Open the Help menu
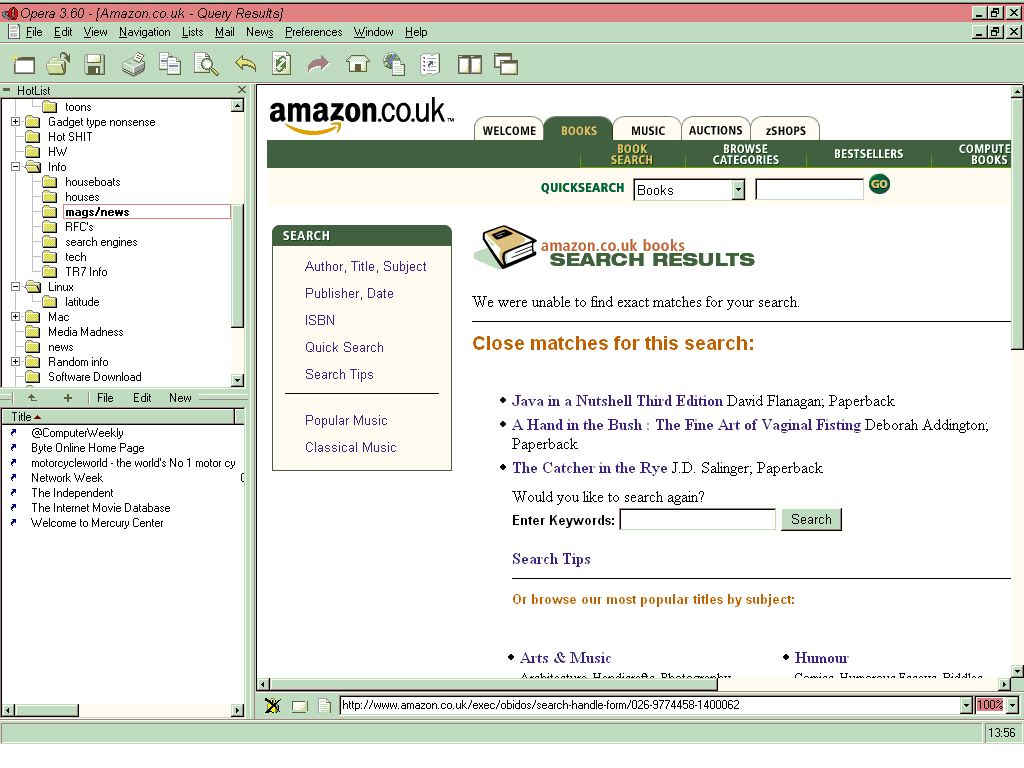 coord(416,32)
